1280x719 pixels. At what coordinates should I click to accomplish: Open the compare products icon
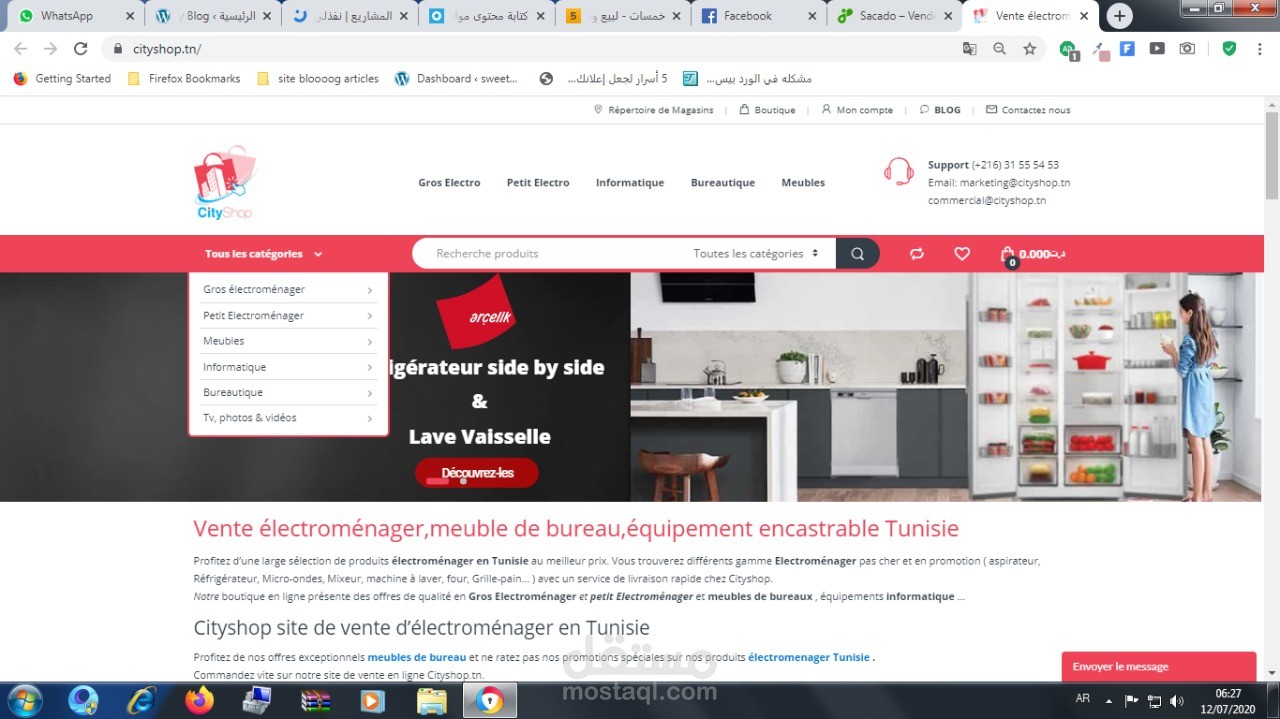tap(916, 254)
